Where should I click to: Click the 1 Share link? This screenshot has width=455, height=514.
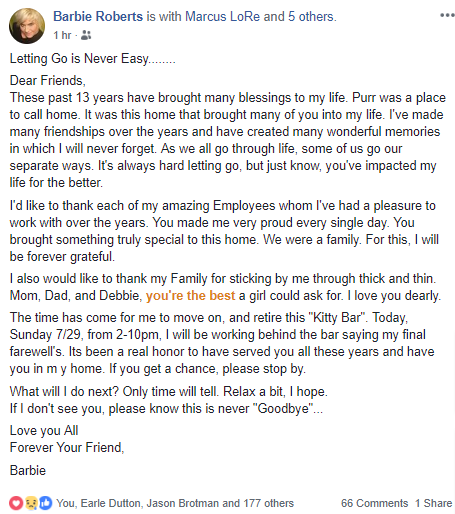[433, 503]
